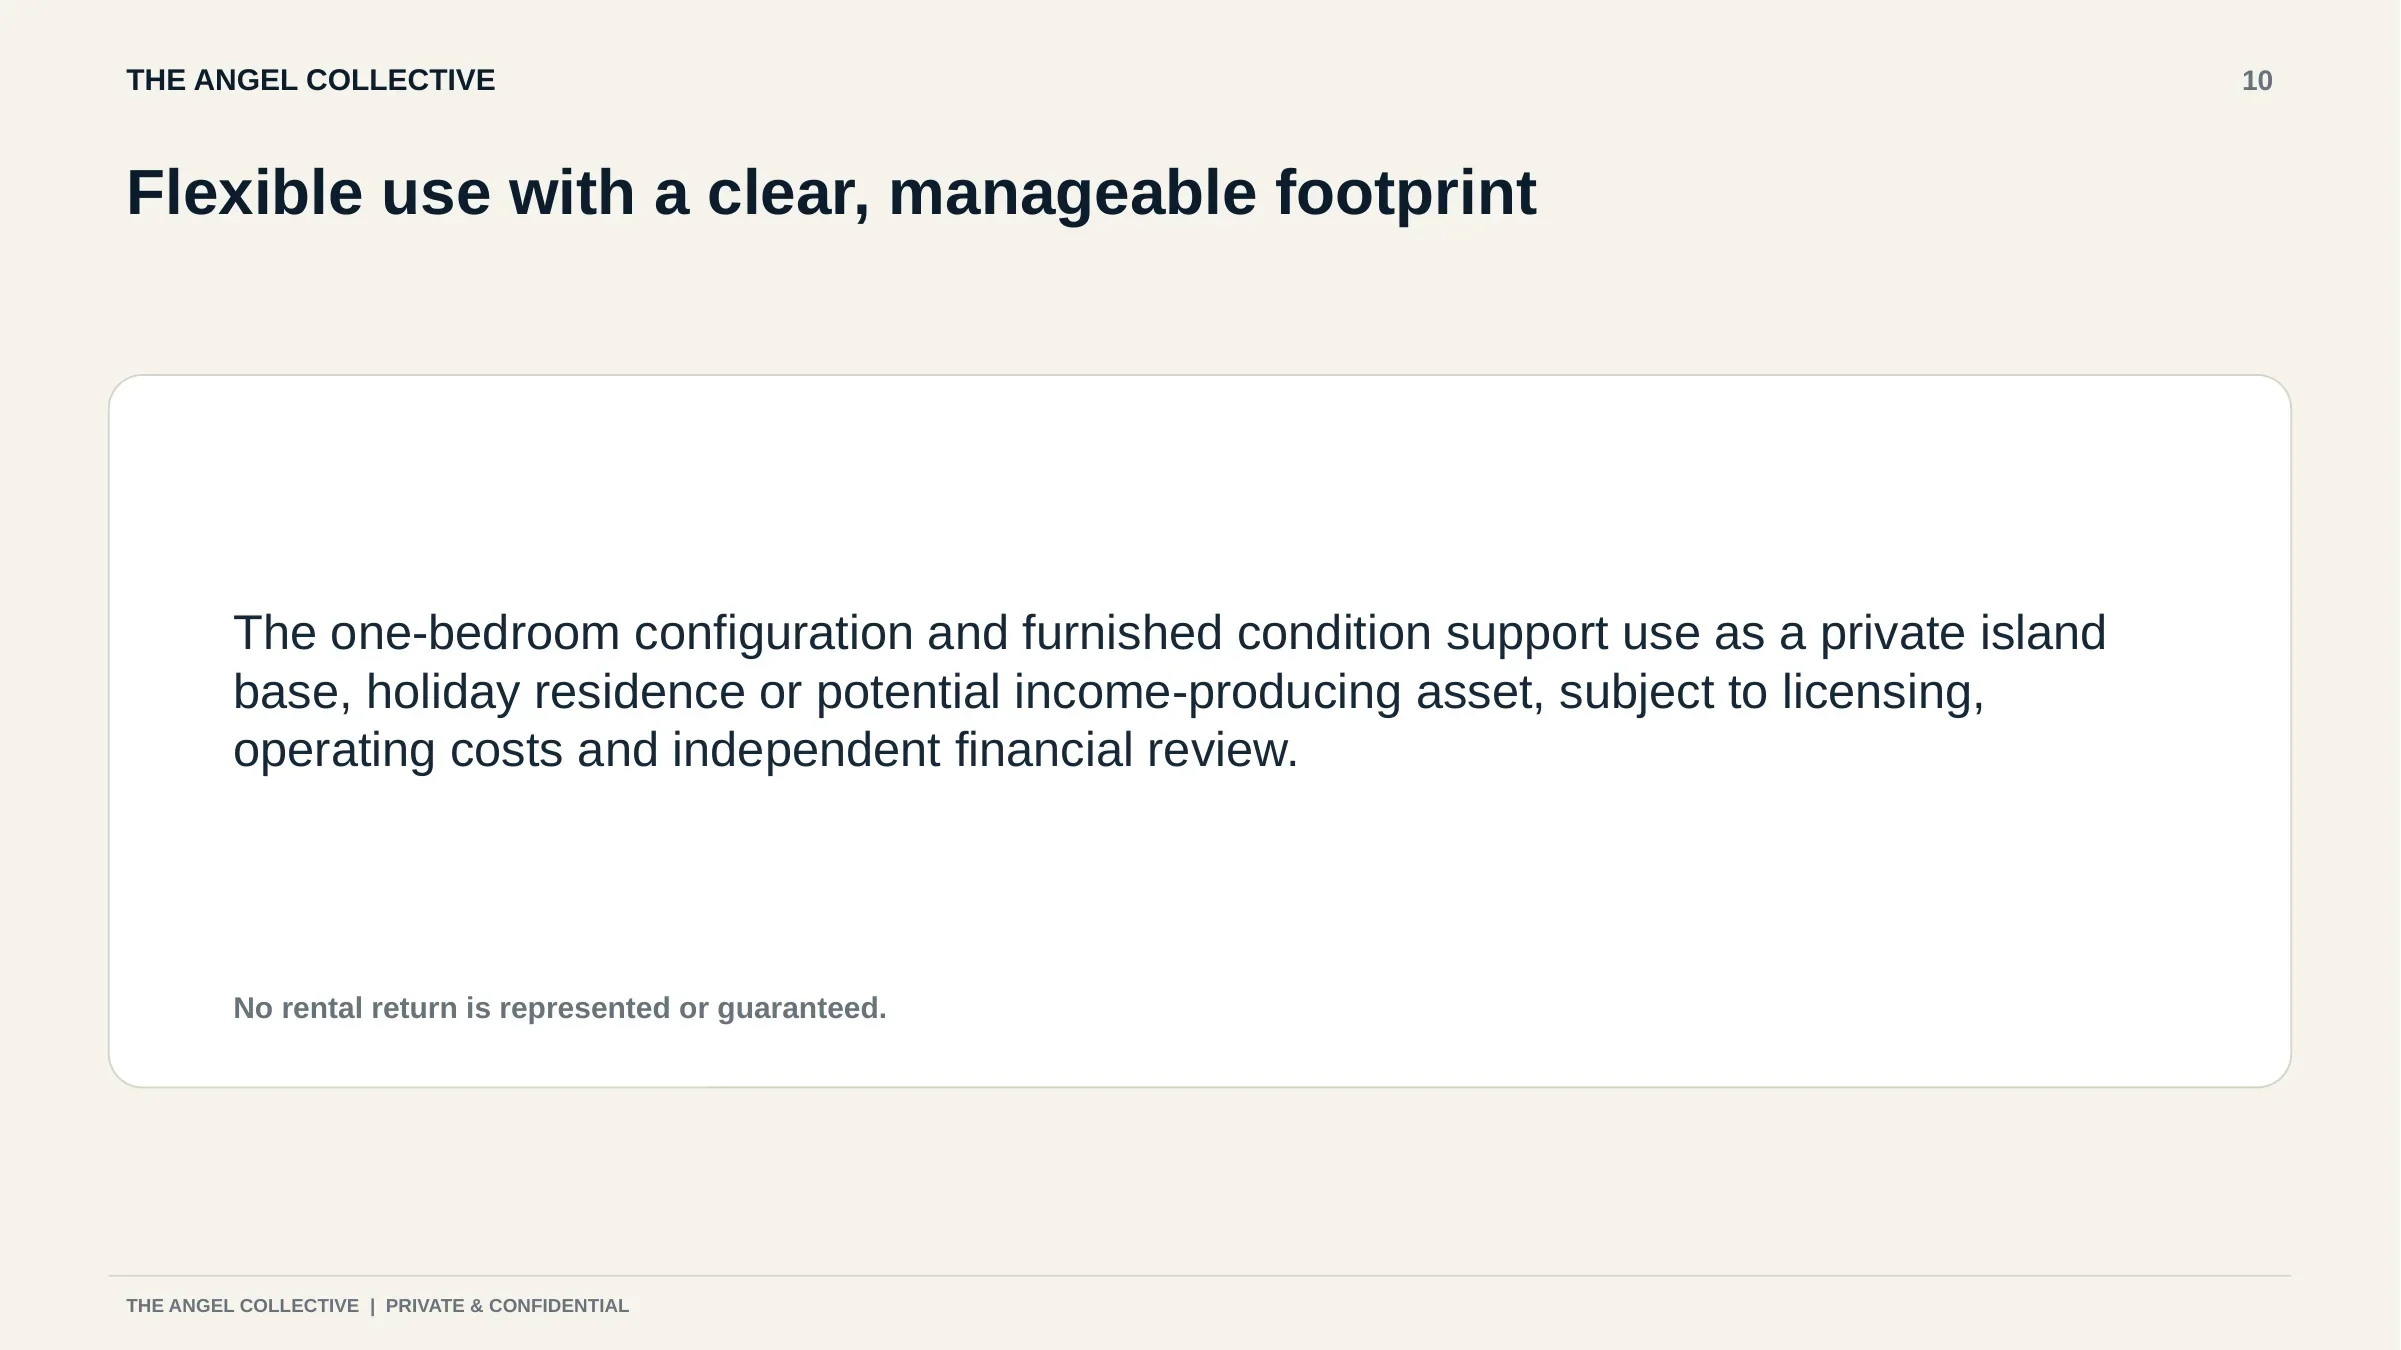
Task: Click independent financial review text
Action: (x=985, y=750)
